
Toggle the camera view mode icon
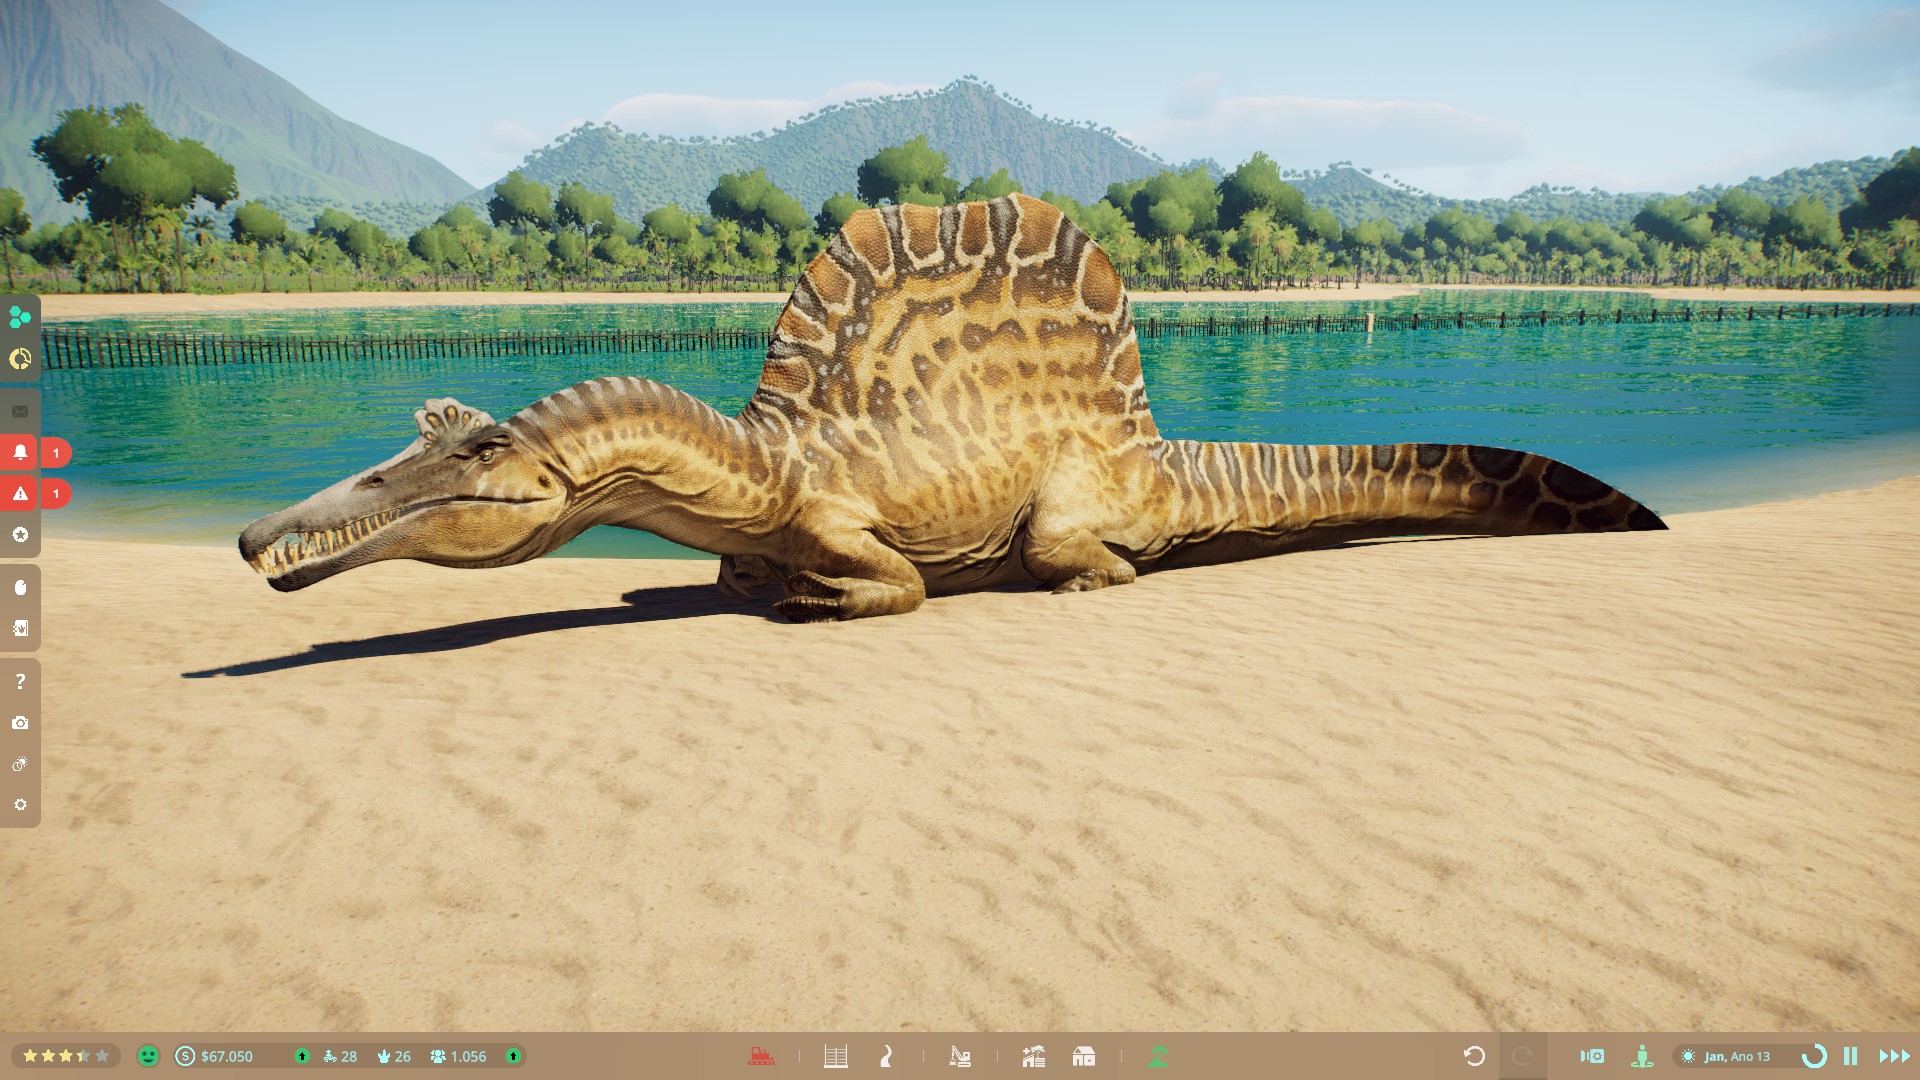pyautogui.click(x=1592, y=1056)
